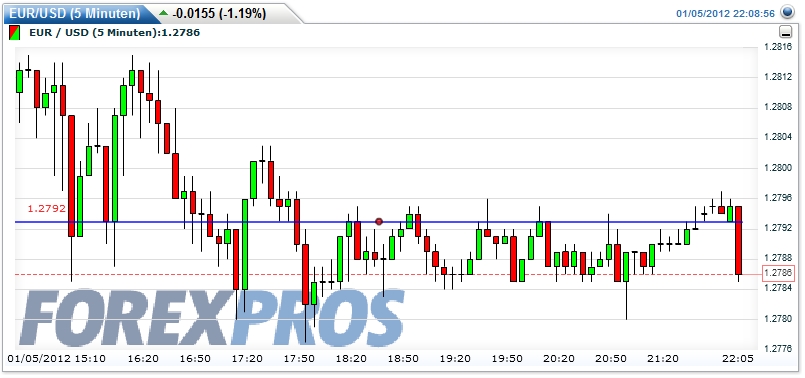Click the 21:20 time axis label

click(663, 359)
